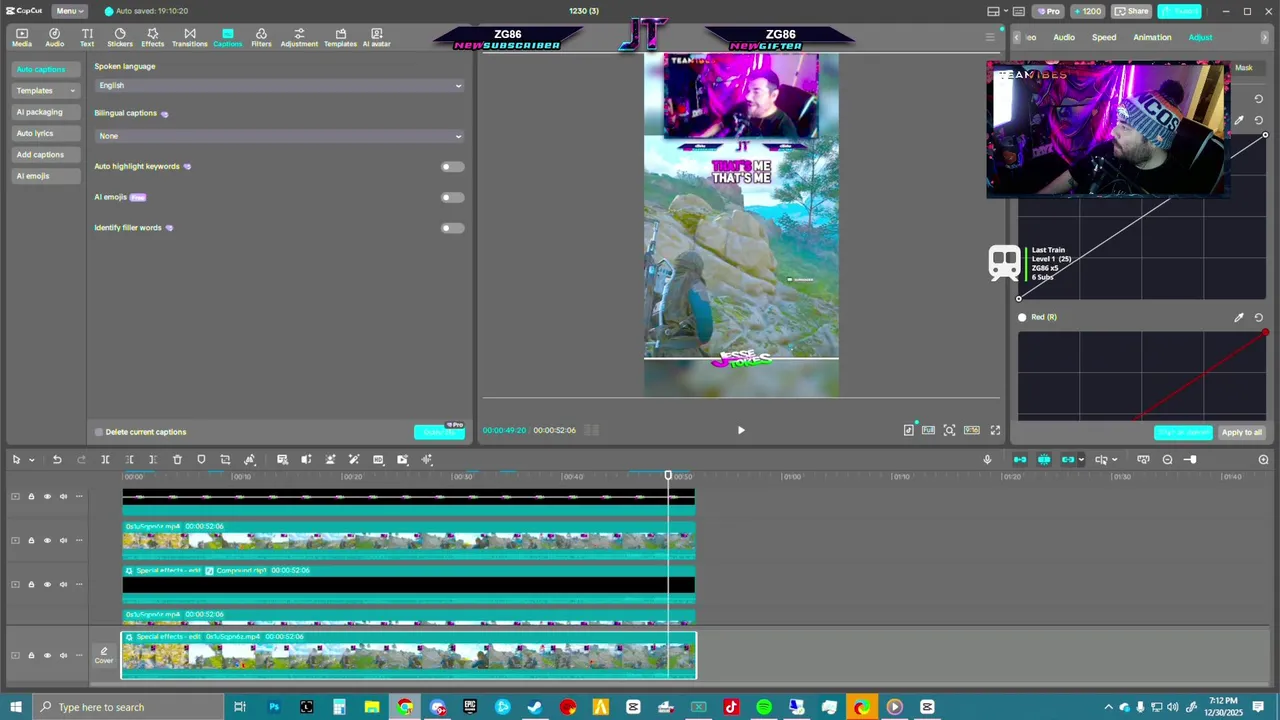Play the preview video

[x=741, y=430]
